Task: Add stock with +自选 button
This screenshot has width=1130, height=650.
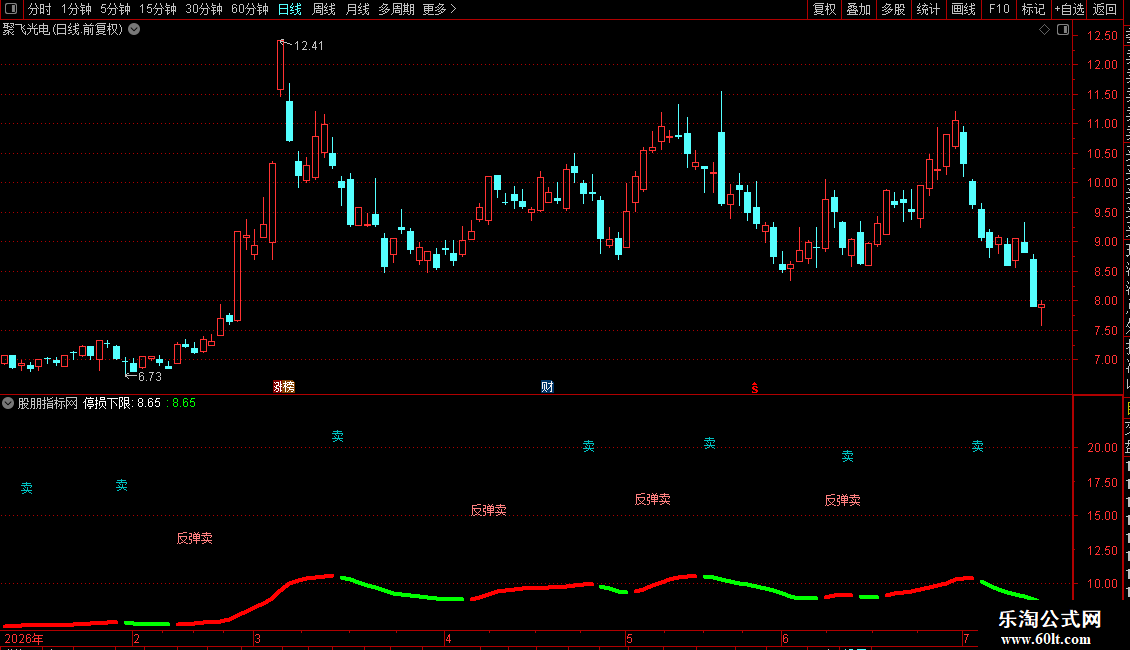Action: point(1069,9)
